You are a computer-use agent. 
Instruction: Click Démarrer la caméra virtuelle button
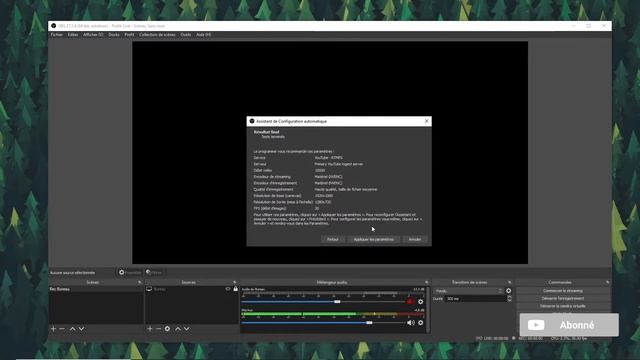563,306
